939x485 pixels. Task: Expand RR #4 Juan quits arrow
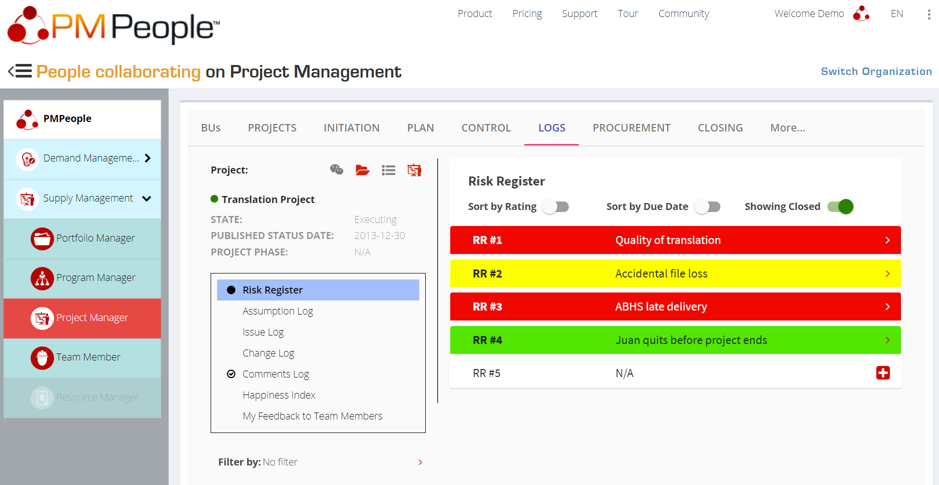(887, 341)
